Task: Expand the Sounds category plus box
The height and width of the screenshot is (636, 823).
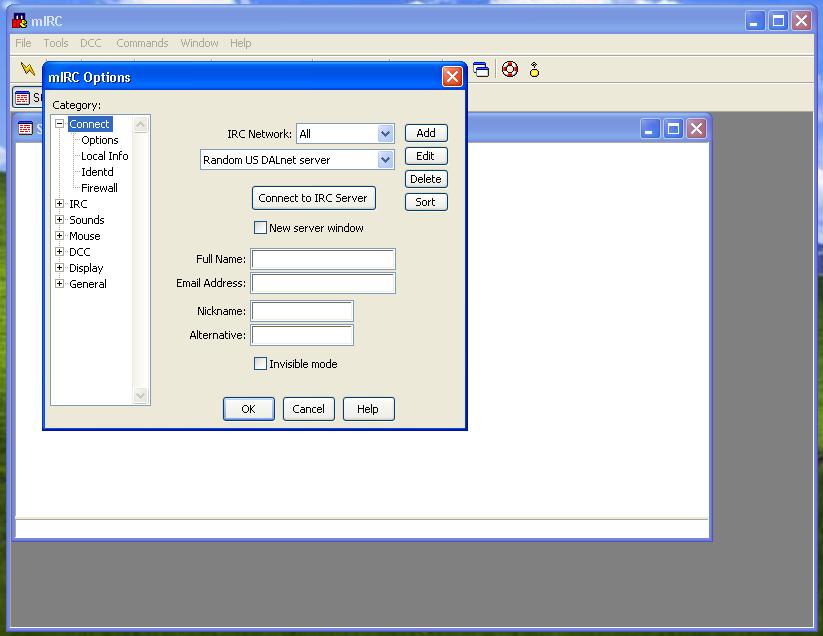Action: (60, 219)
